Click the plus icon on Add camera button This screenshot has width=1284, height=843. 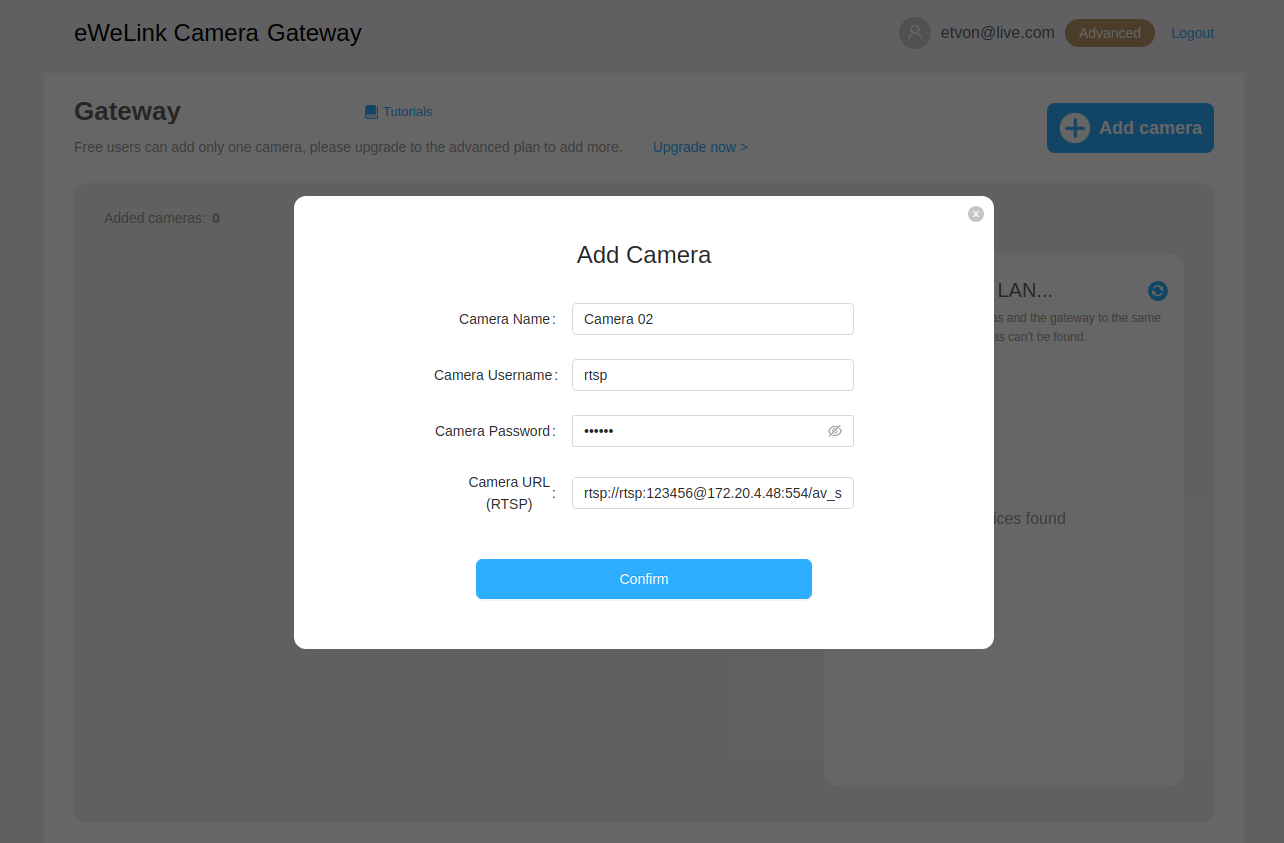[x=1073, y=128]
